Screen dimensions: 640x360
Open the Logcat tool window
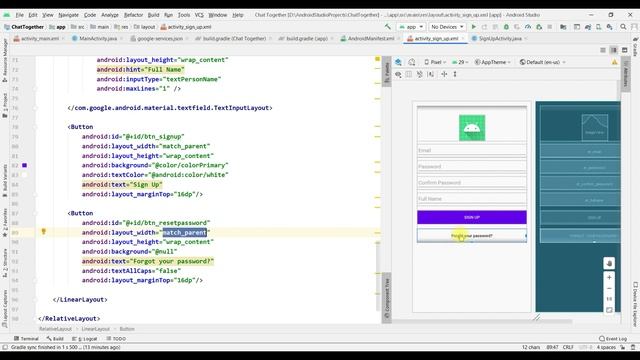click(x=84, y=339)
